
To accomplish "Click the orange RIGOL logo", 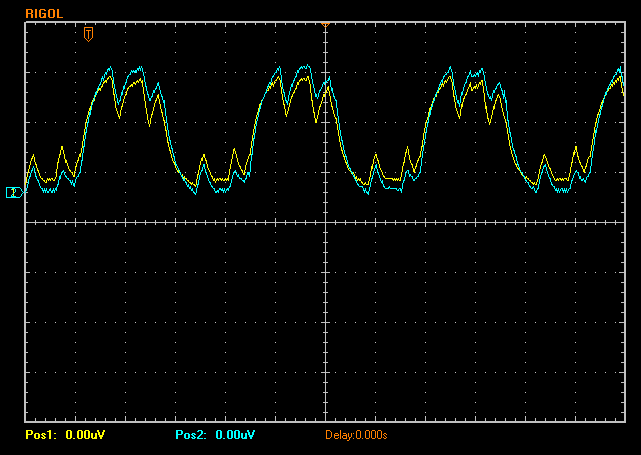I will 44,14.
